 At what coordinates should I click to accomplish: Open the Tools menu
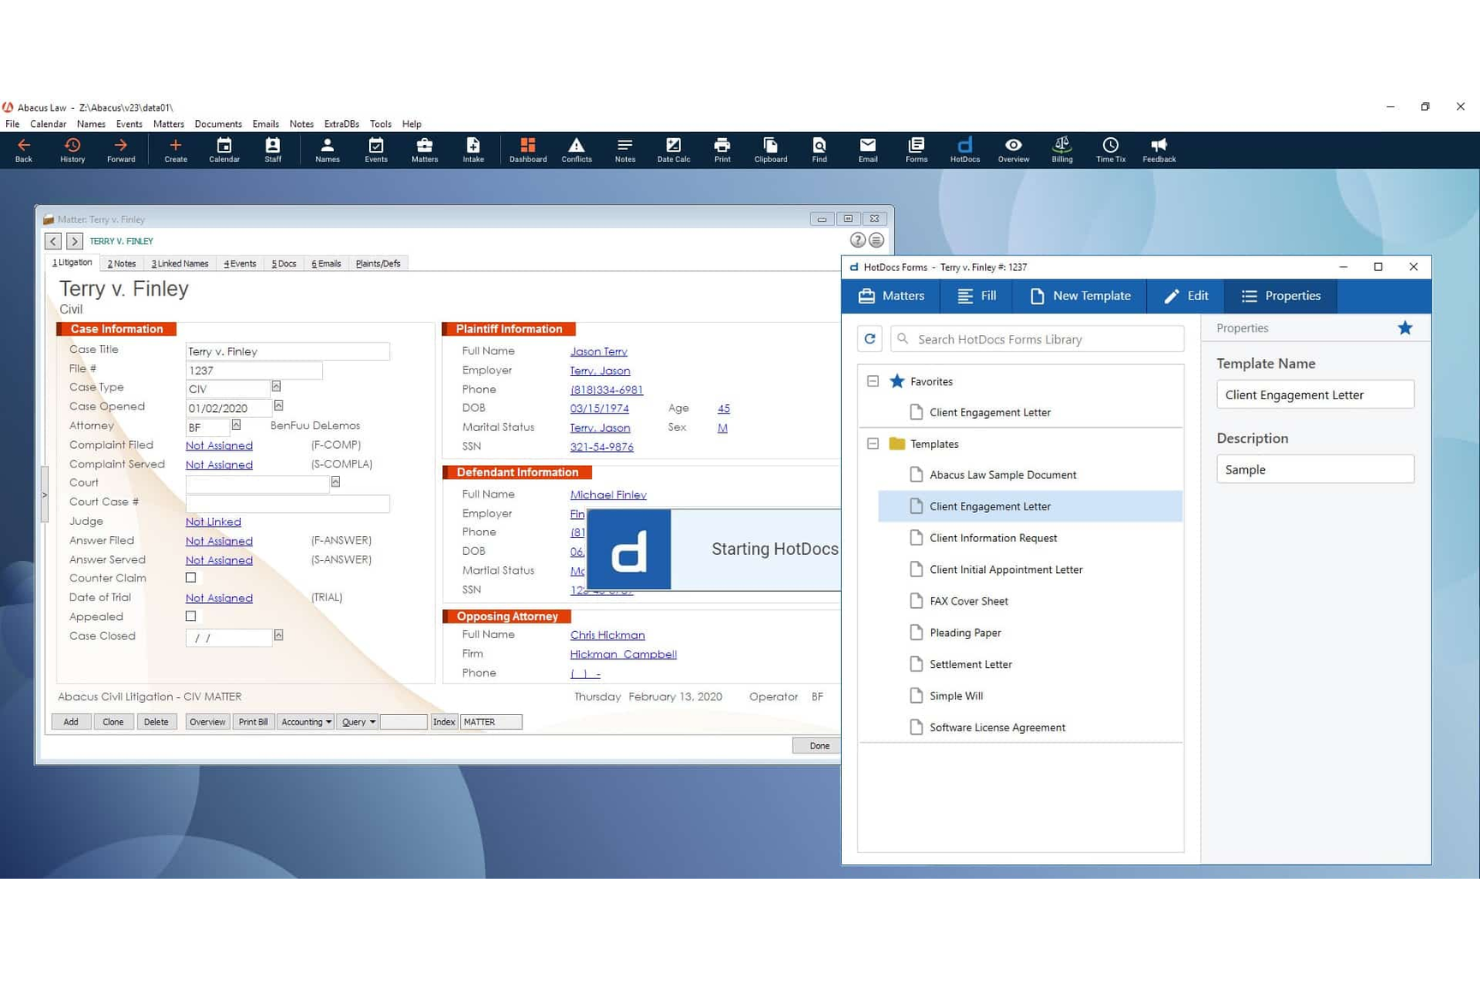click(x=380, y=124)
